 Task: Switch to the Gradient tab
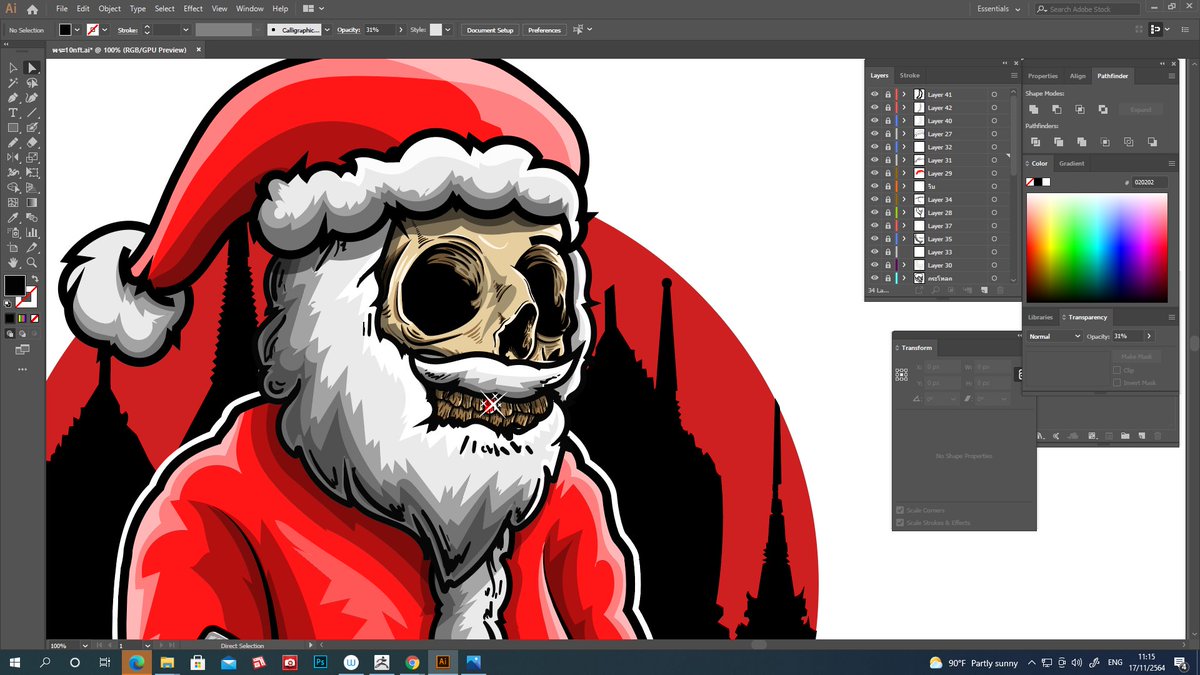pyautogui.click(x=1071, y=163)
